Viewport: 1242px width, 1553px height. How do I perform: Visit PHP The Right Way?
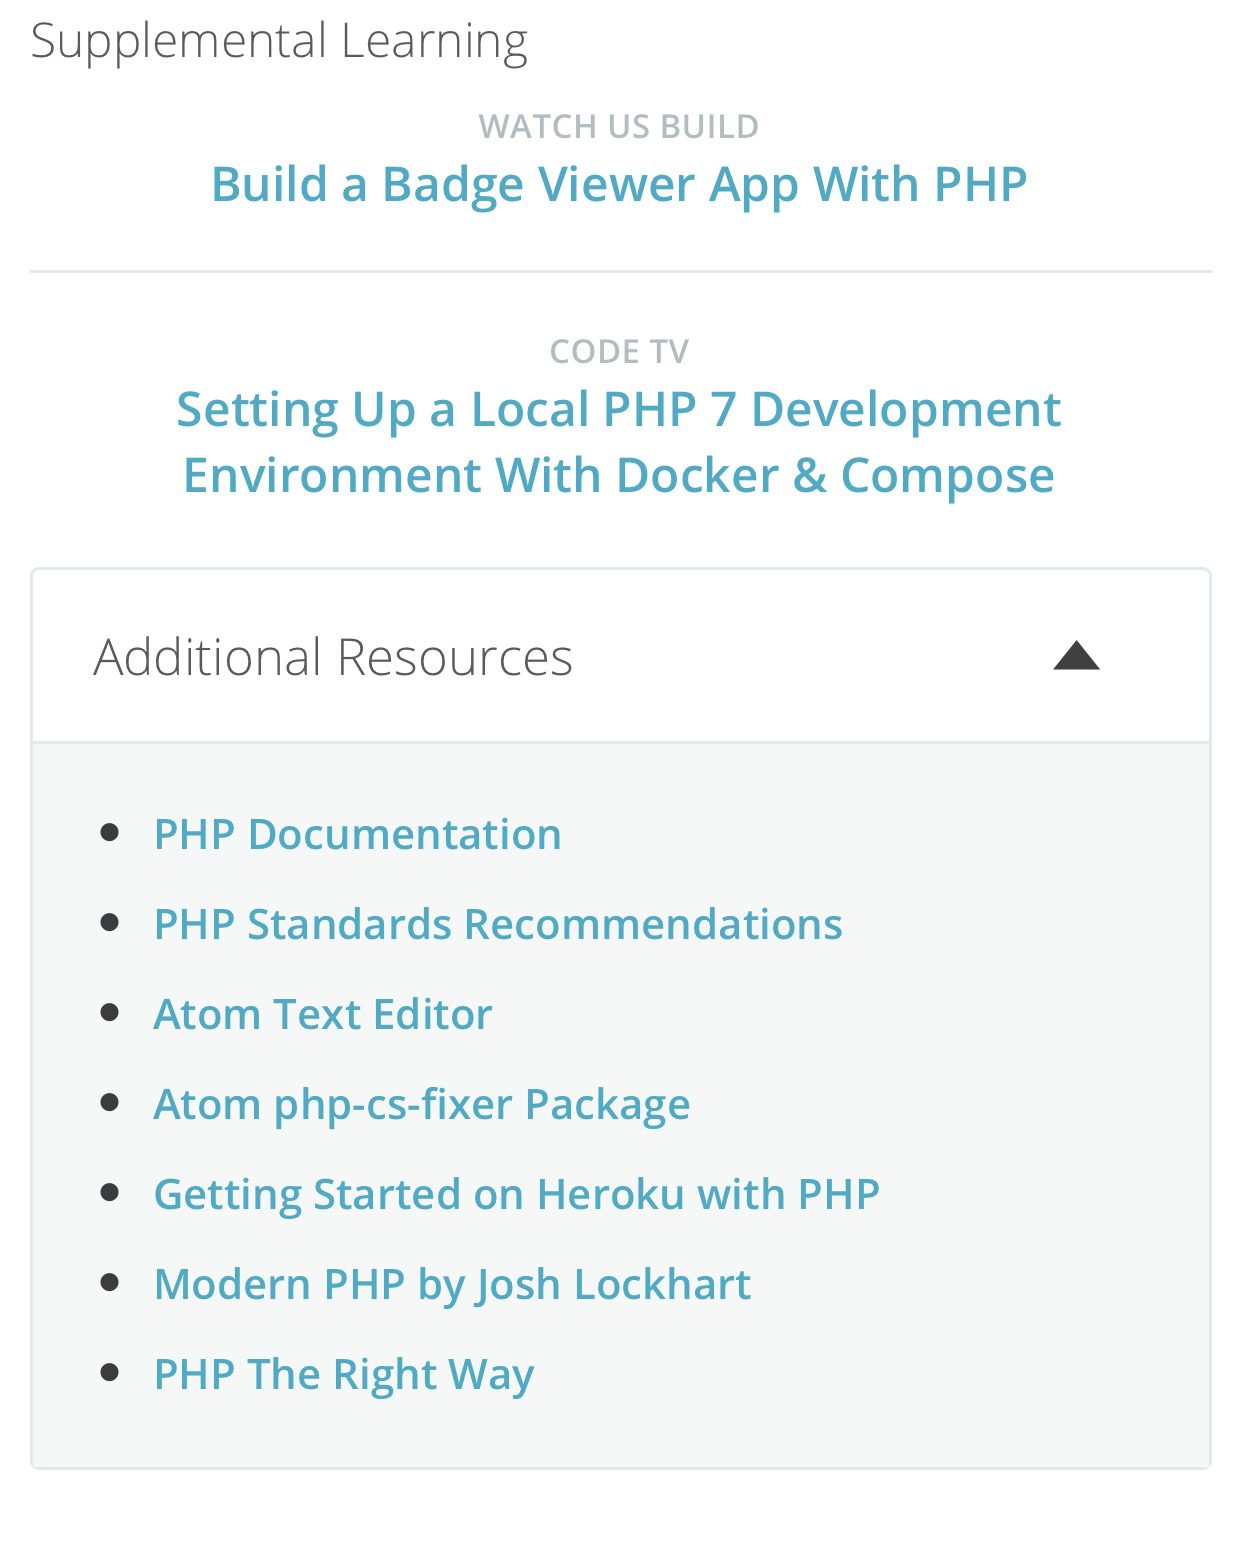tap(343, 1373)
